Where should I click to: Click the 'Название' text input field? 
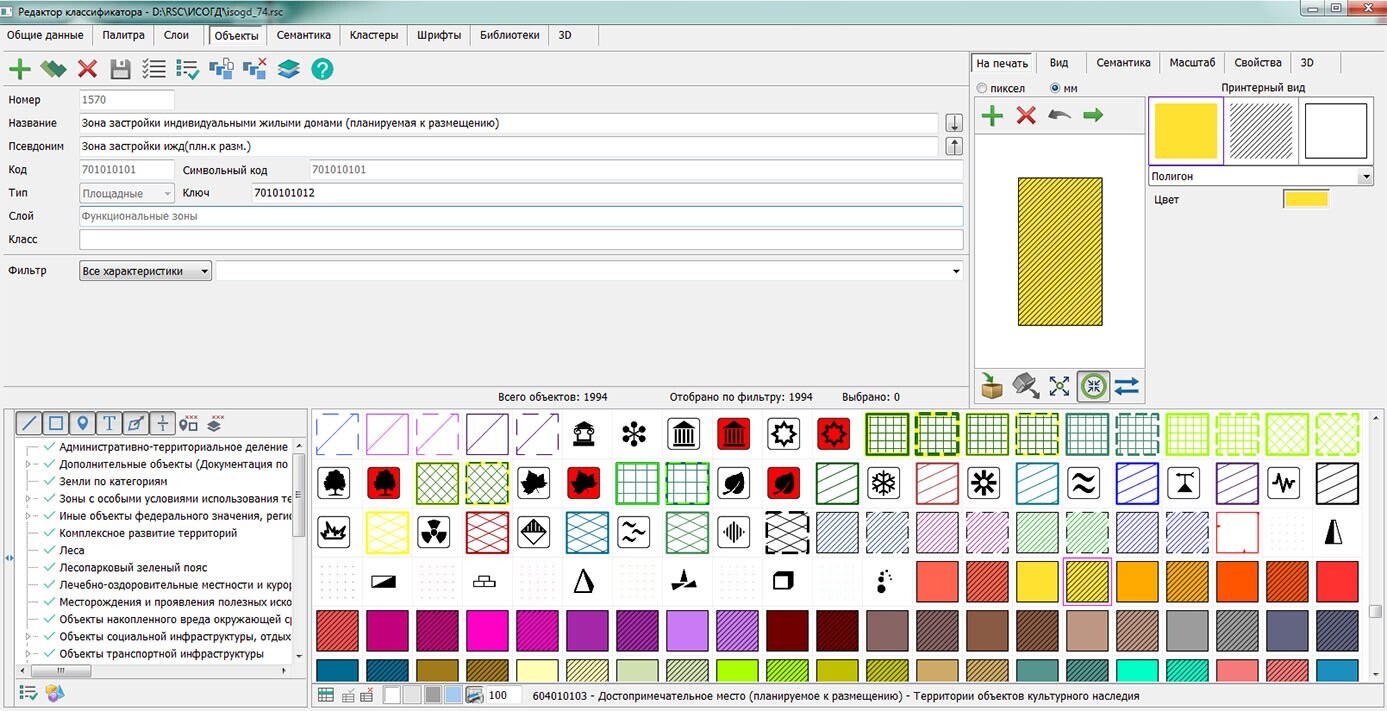coord(508,123)
